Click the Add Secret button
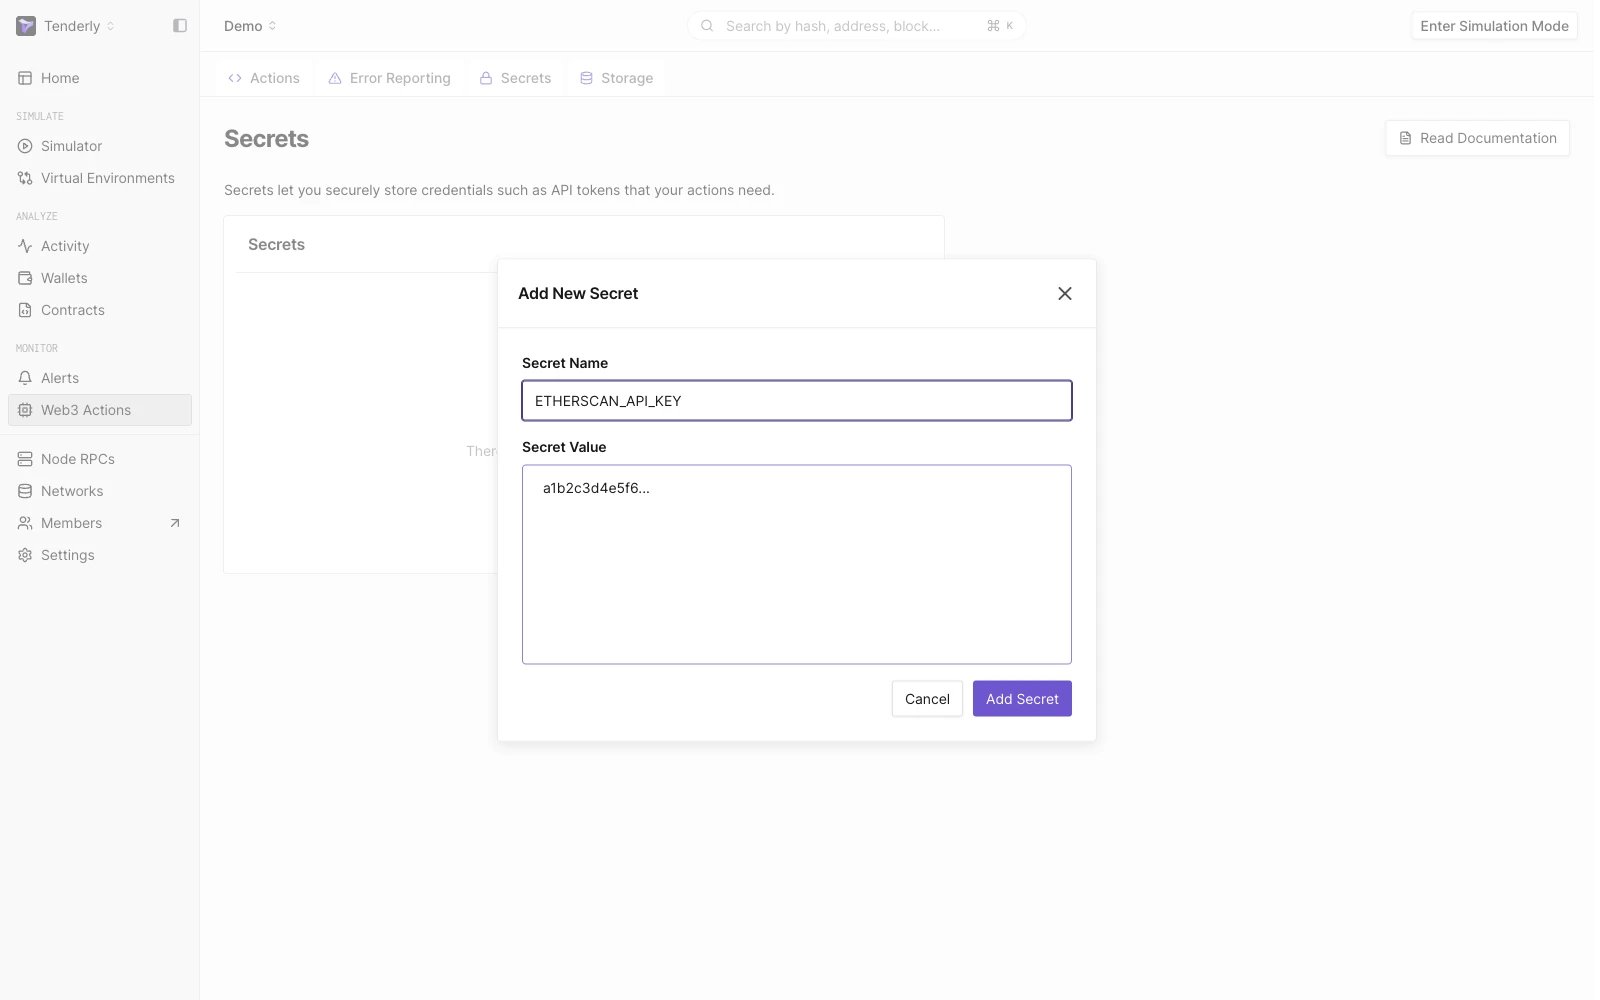 click(x=1022, y=699)
